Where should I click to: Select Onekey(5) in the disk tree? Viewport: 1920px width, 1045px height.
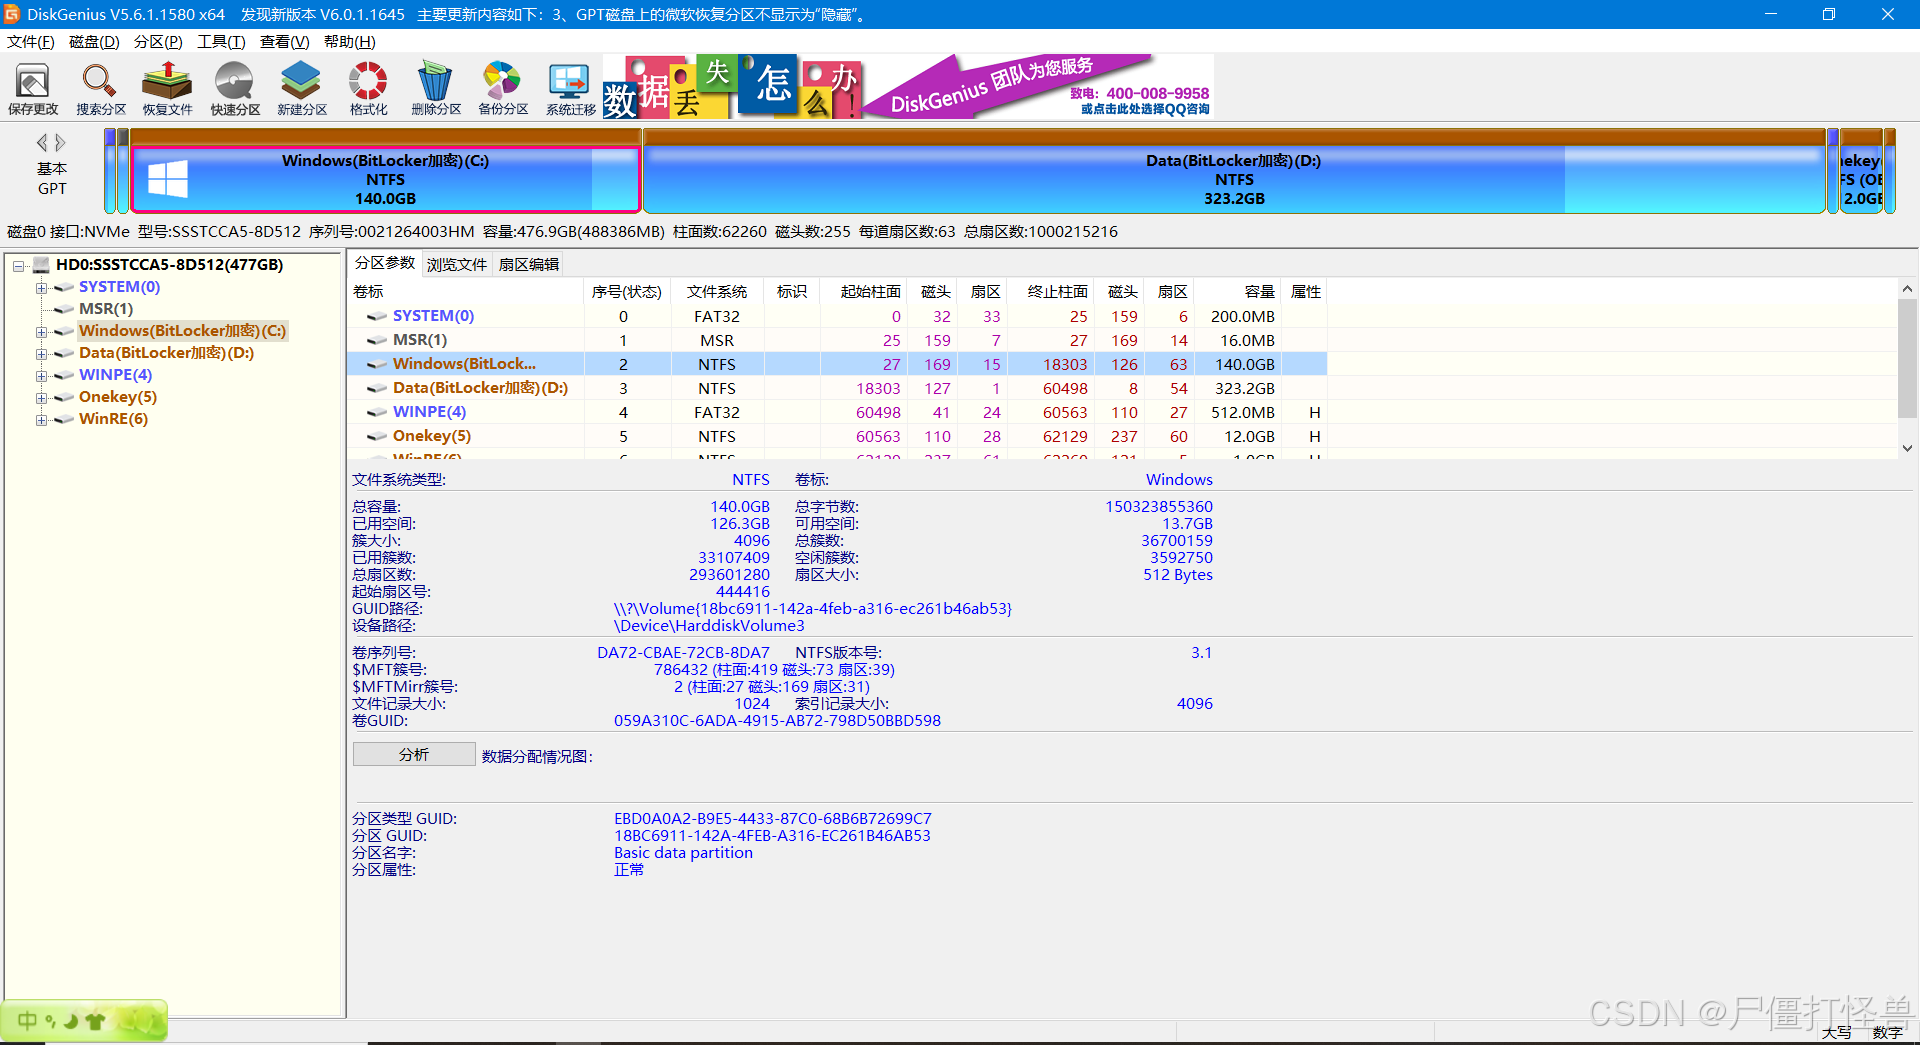pyautogui.click(x=118, y=397)
